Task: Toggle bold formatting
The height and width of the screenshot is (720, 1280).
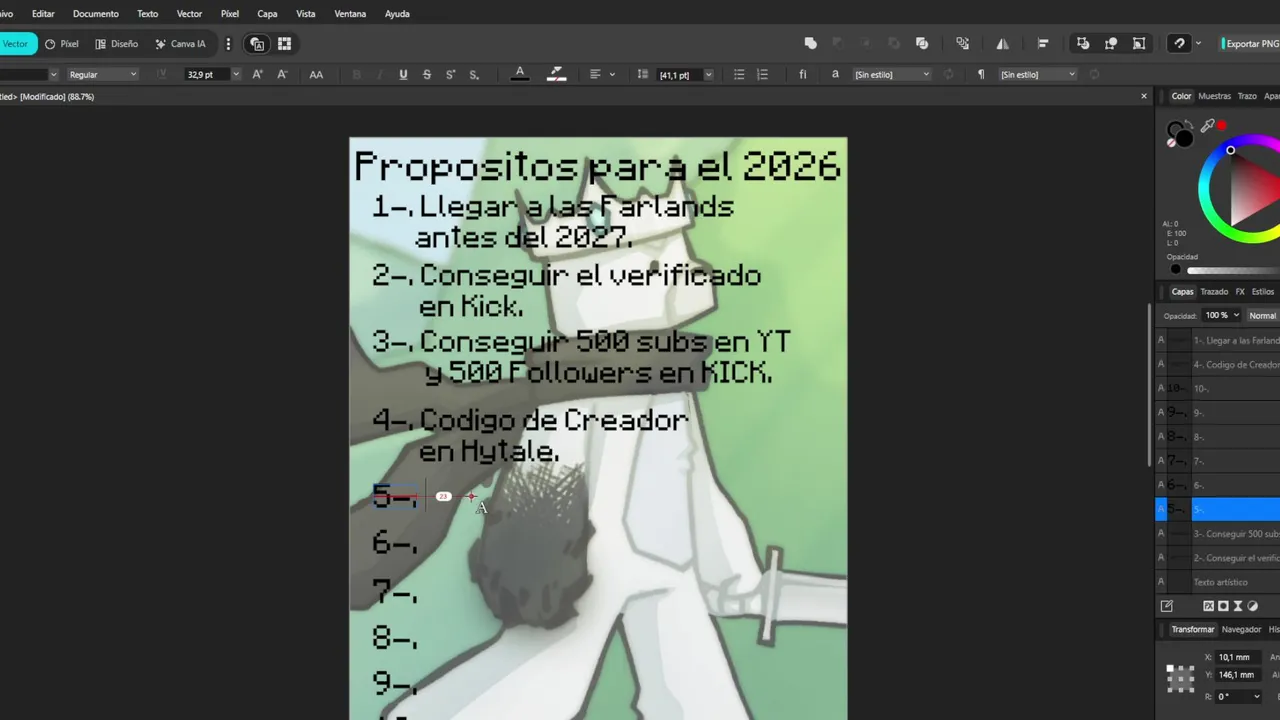Action: [356, 74]
